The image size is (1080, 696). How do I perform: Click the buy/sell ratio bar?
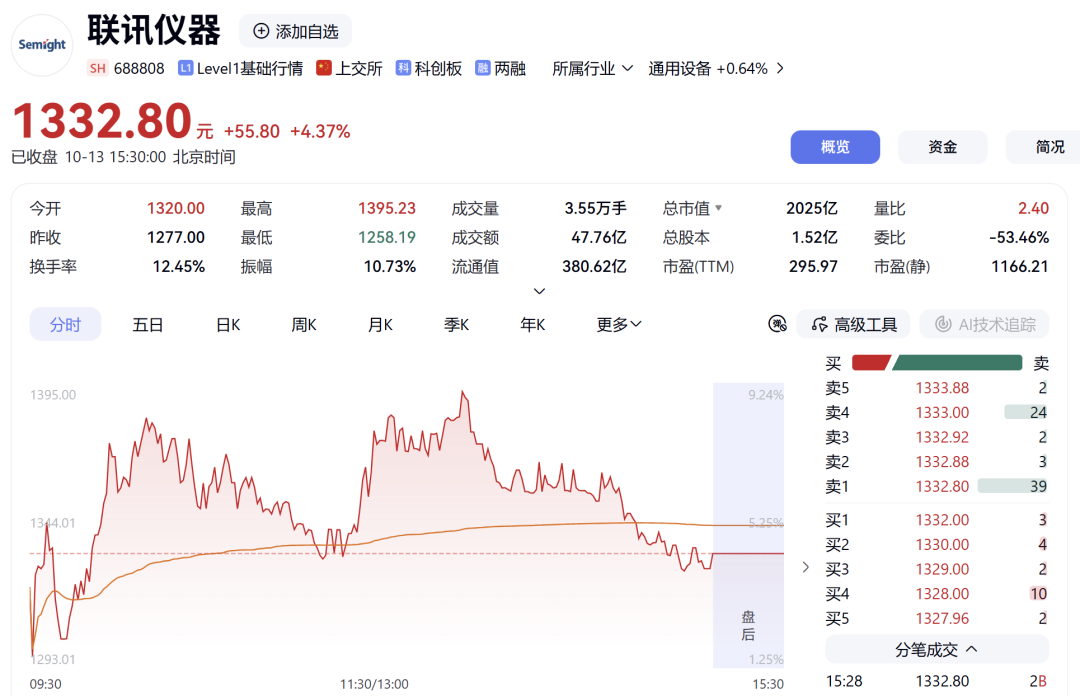pos(937,362)
